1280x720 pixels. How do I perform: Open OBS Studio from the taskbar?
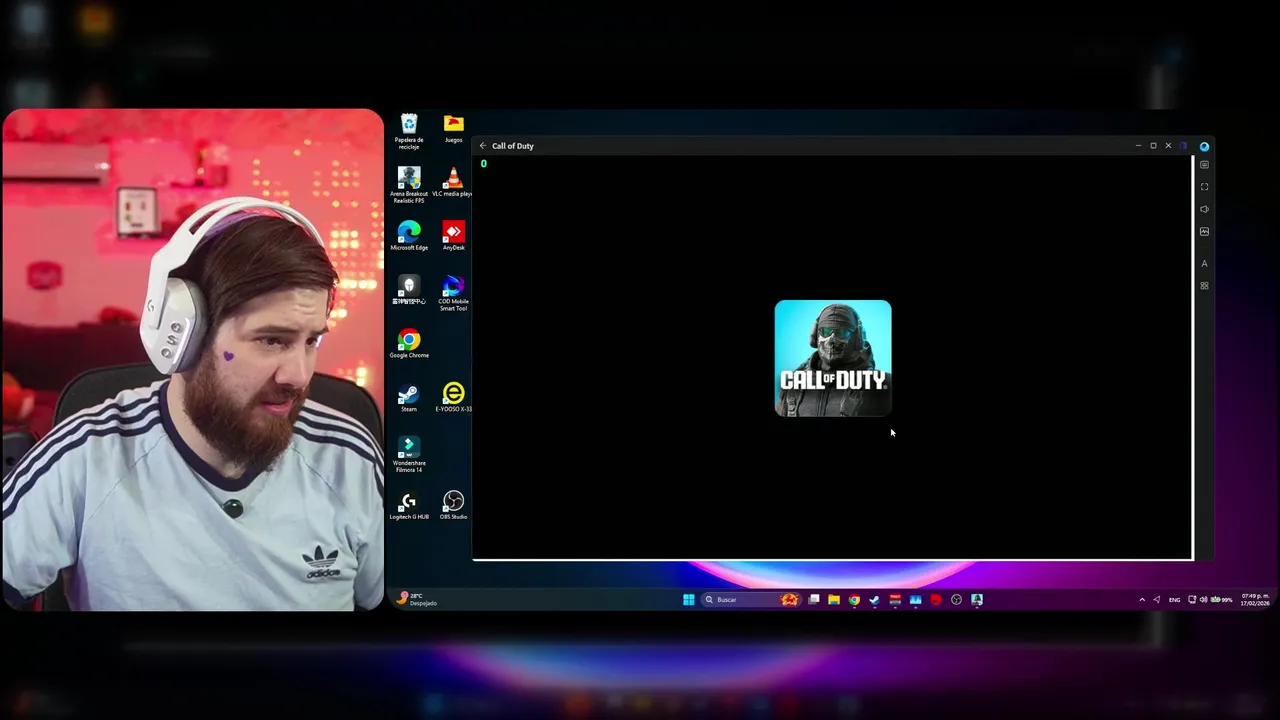(956, 600)
